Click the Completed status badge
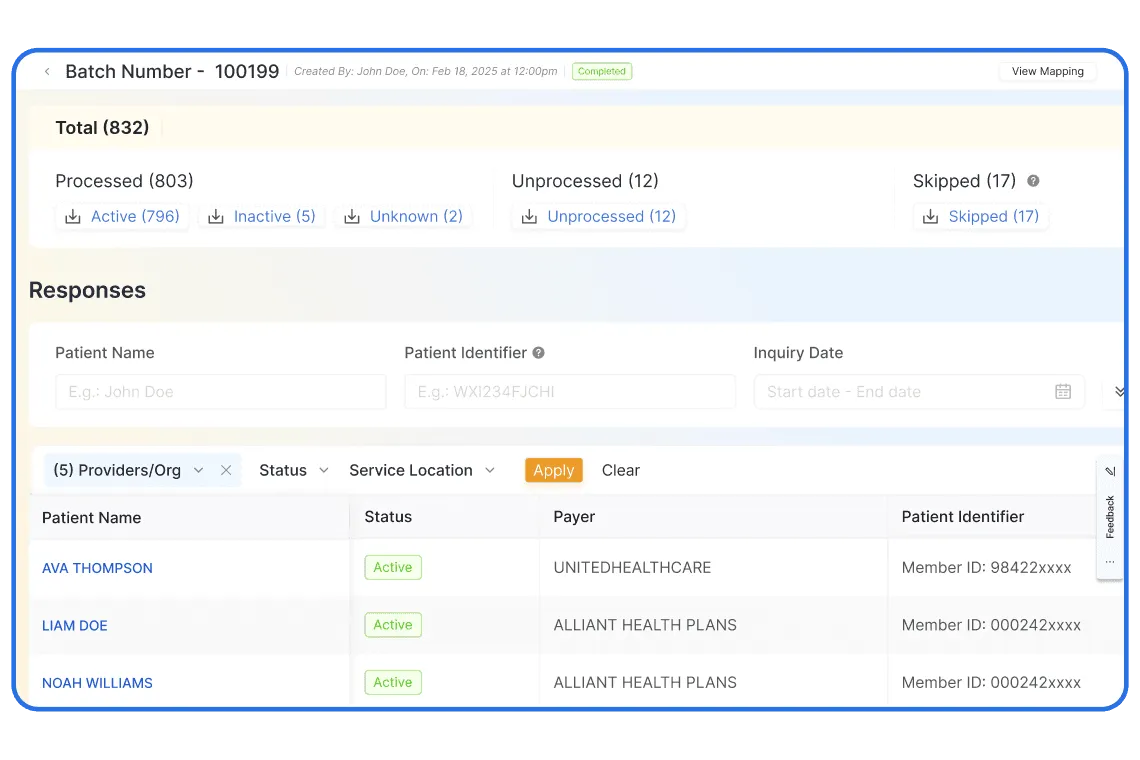The height and width of the screenshot is (760, 1140). tap(601, 71)
